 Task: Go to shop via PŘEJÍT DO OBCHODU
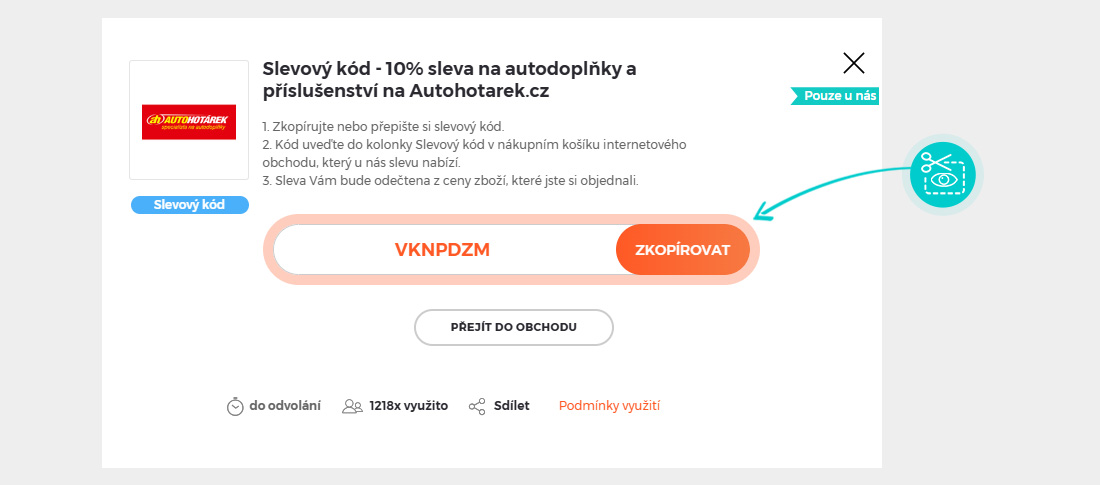click(514, 327)
